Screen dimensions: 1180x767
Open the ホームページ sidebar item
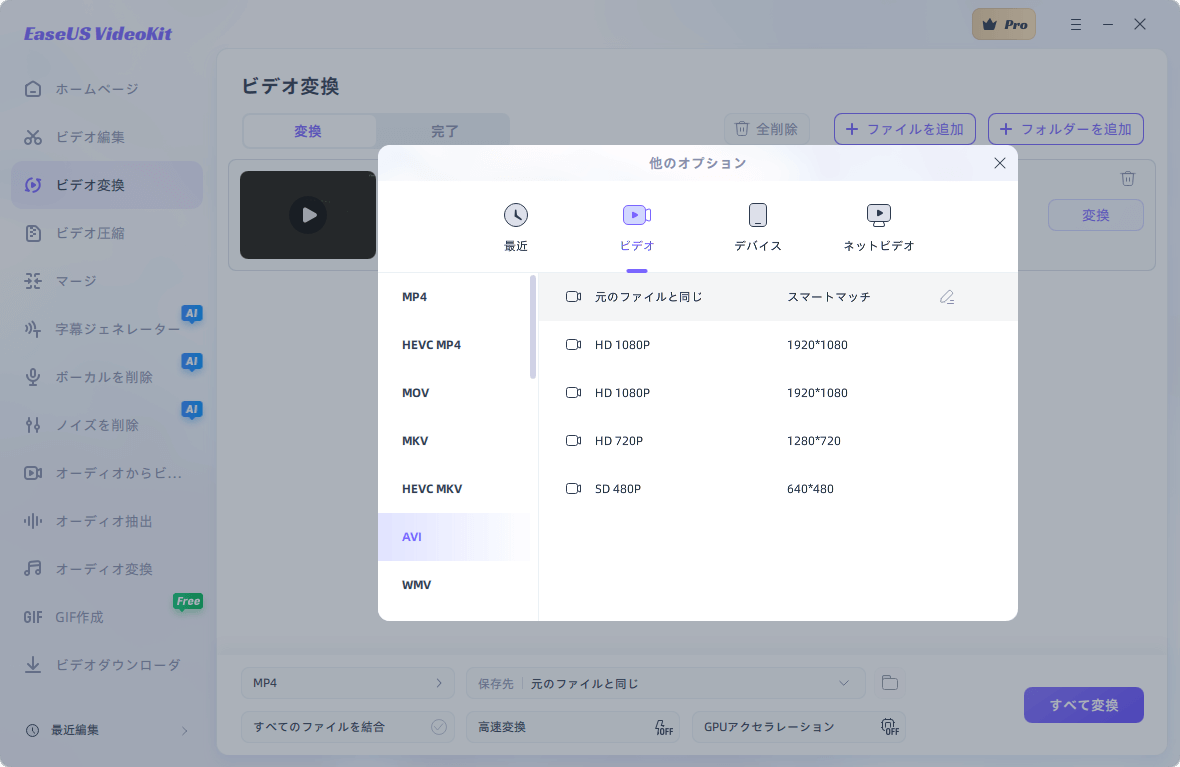coord(107,89)
